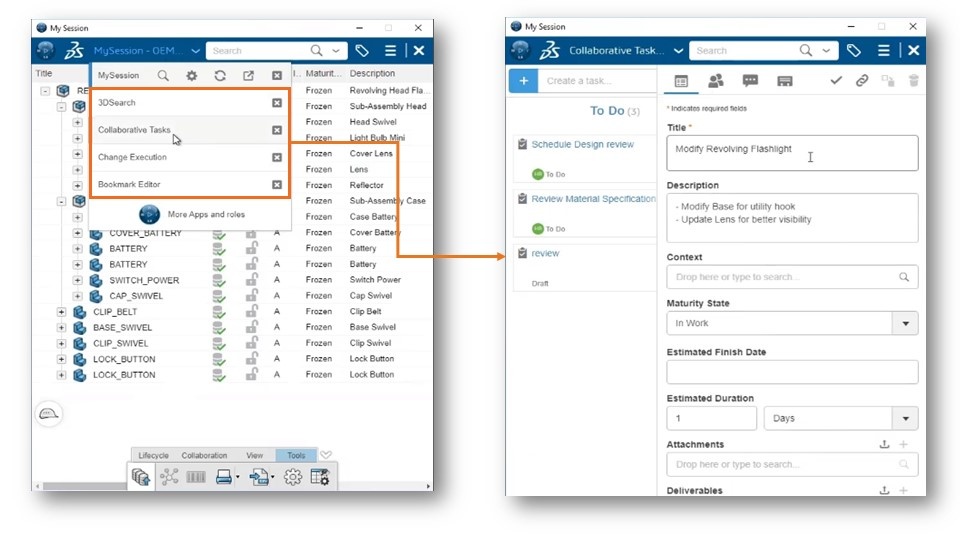960x540 pixels.
Task: Open the hamburger menu in Collaborative Task header
Action: click(x=883, y=50)
